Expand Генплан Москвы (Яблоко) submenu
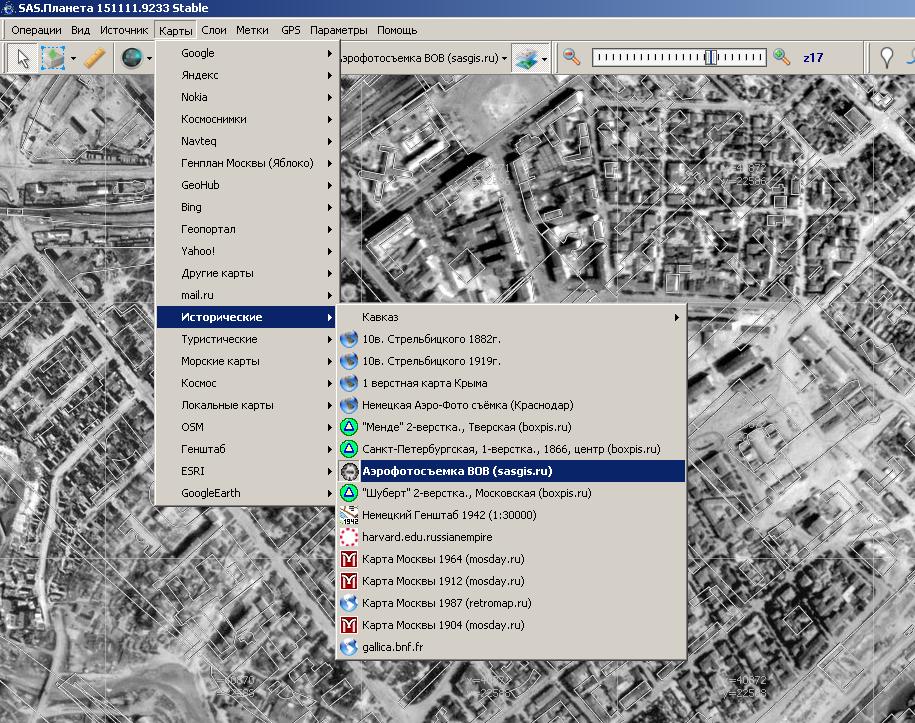 tap(247, 163)
